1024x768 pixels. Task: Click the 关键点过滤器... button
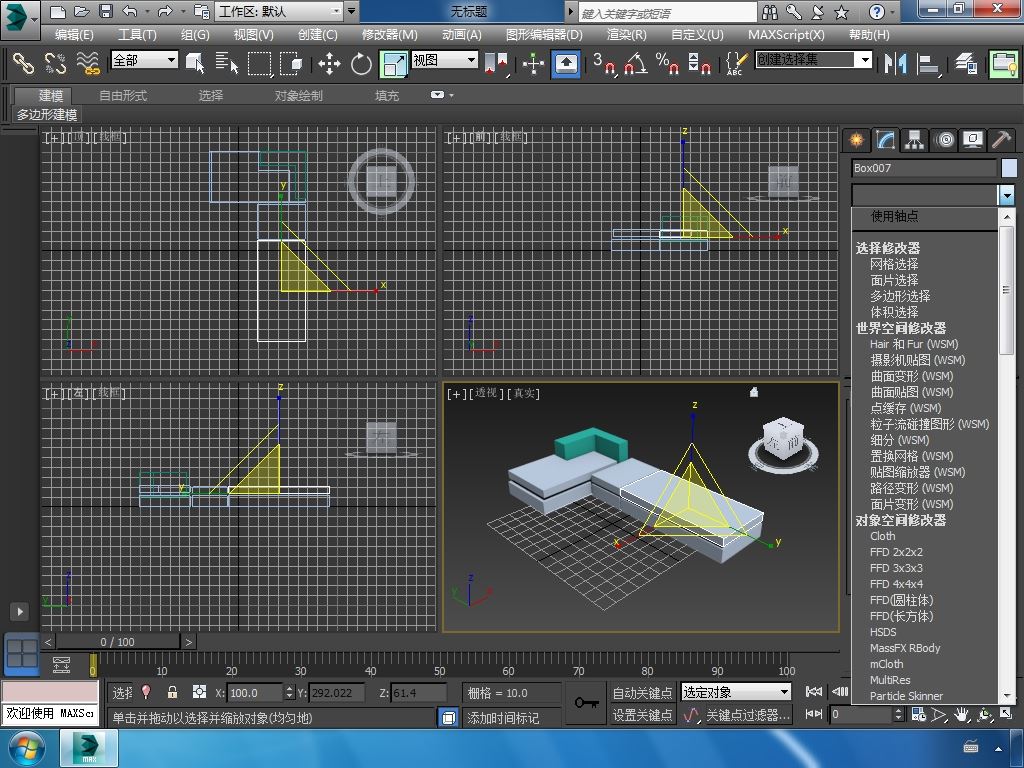pyautogui.click(x=748, y=715)
